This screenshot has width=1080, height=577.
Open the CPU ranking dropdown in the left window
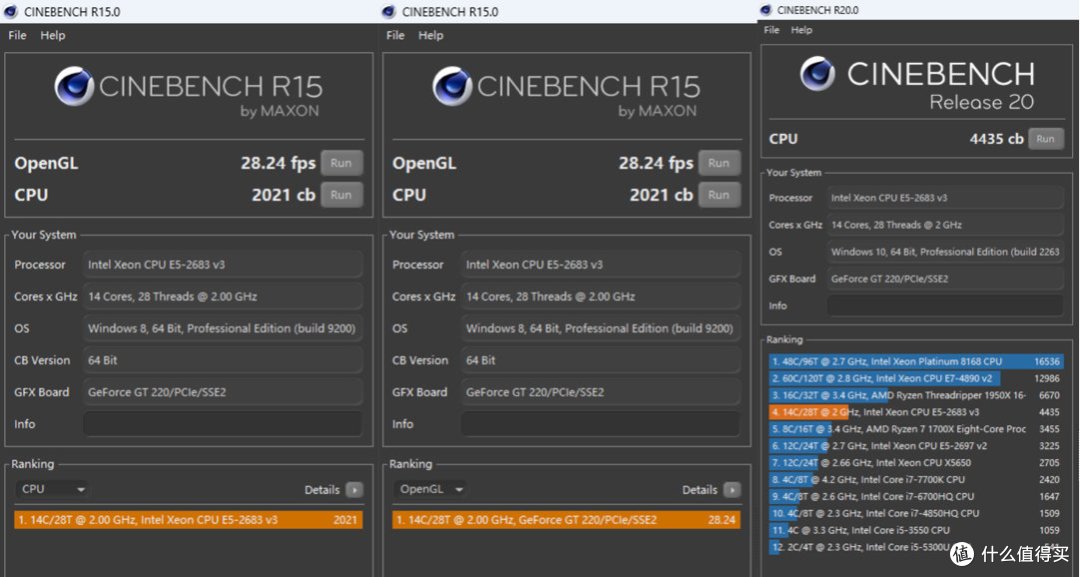(x=52, y=489)
